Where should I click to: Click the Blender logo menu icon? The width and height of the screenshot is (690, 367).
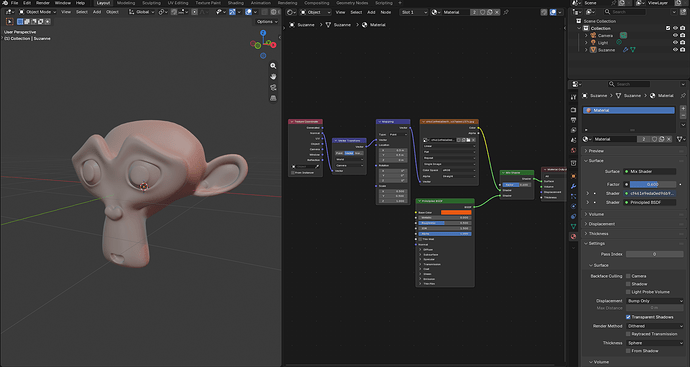pos(5,3)
